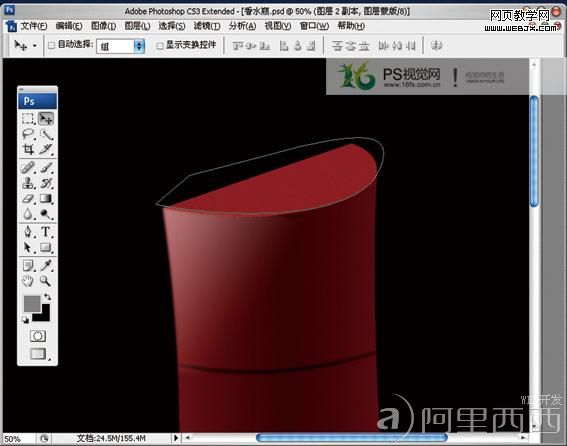
Task: Open the gray foreground color swatch
Action: [x=32, y=303]
